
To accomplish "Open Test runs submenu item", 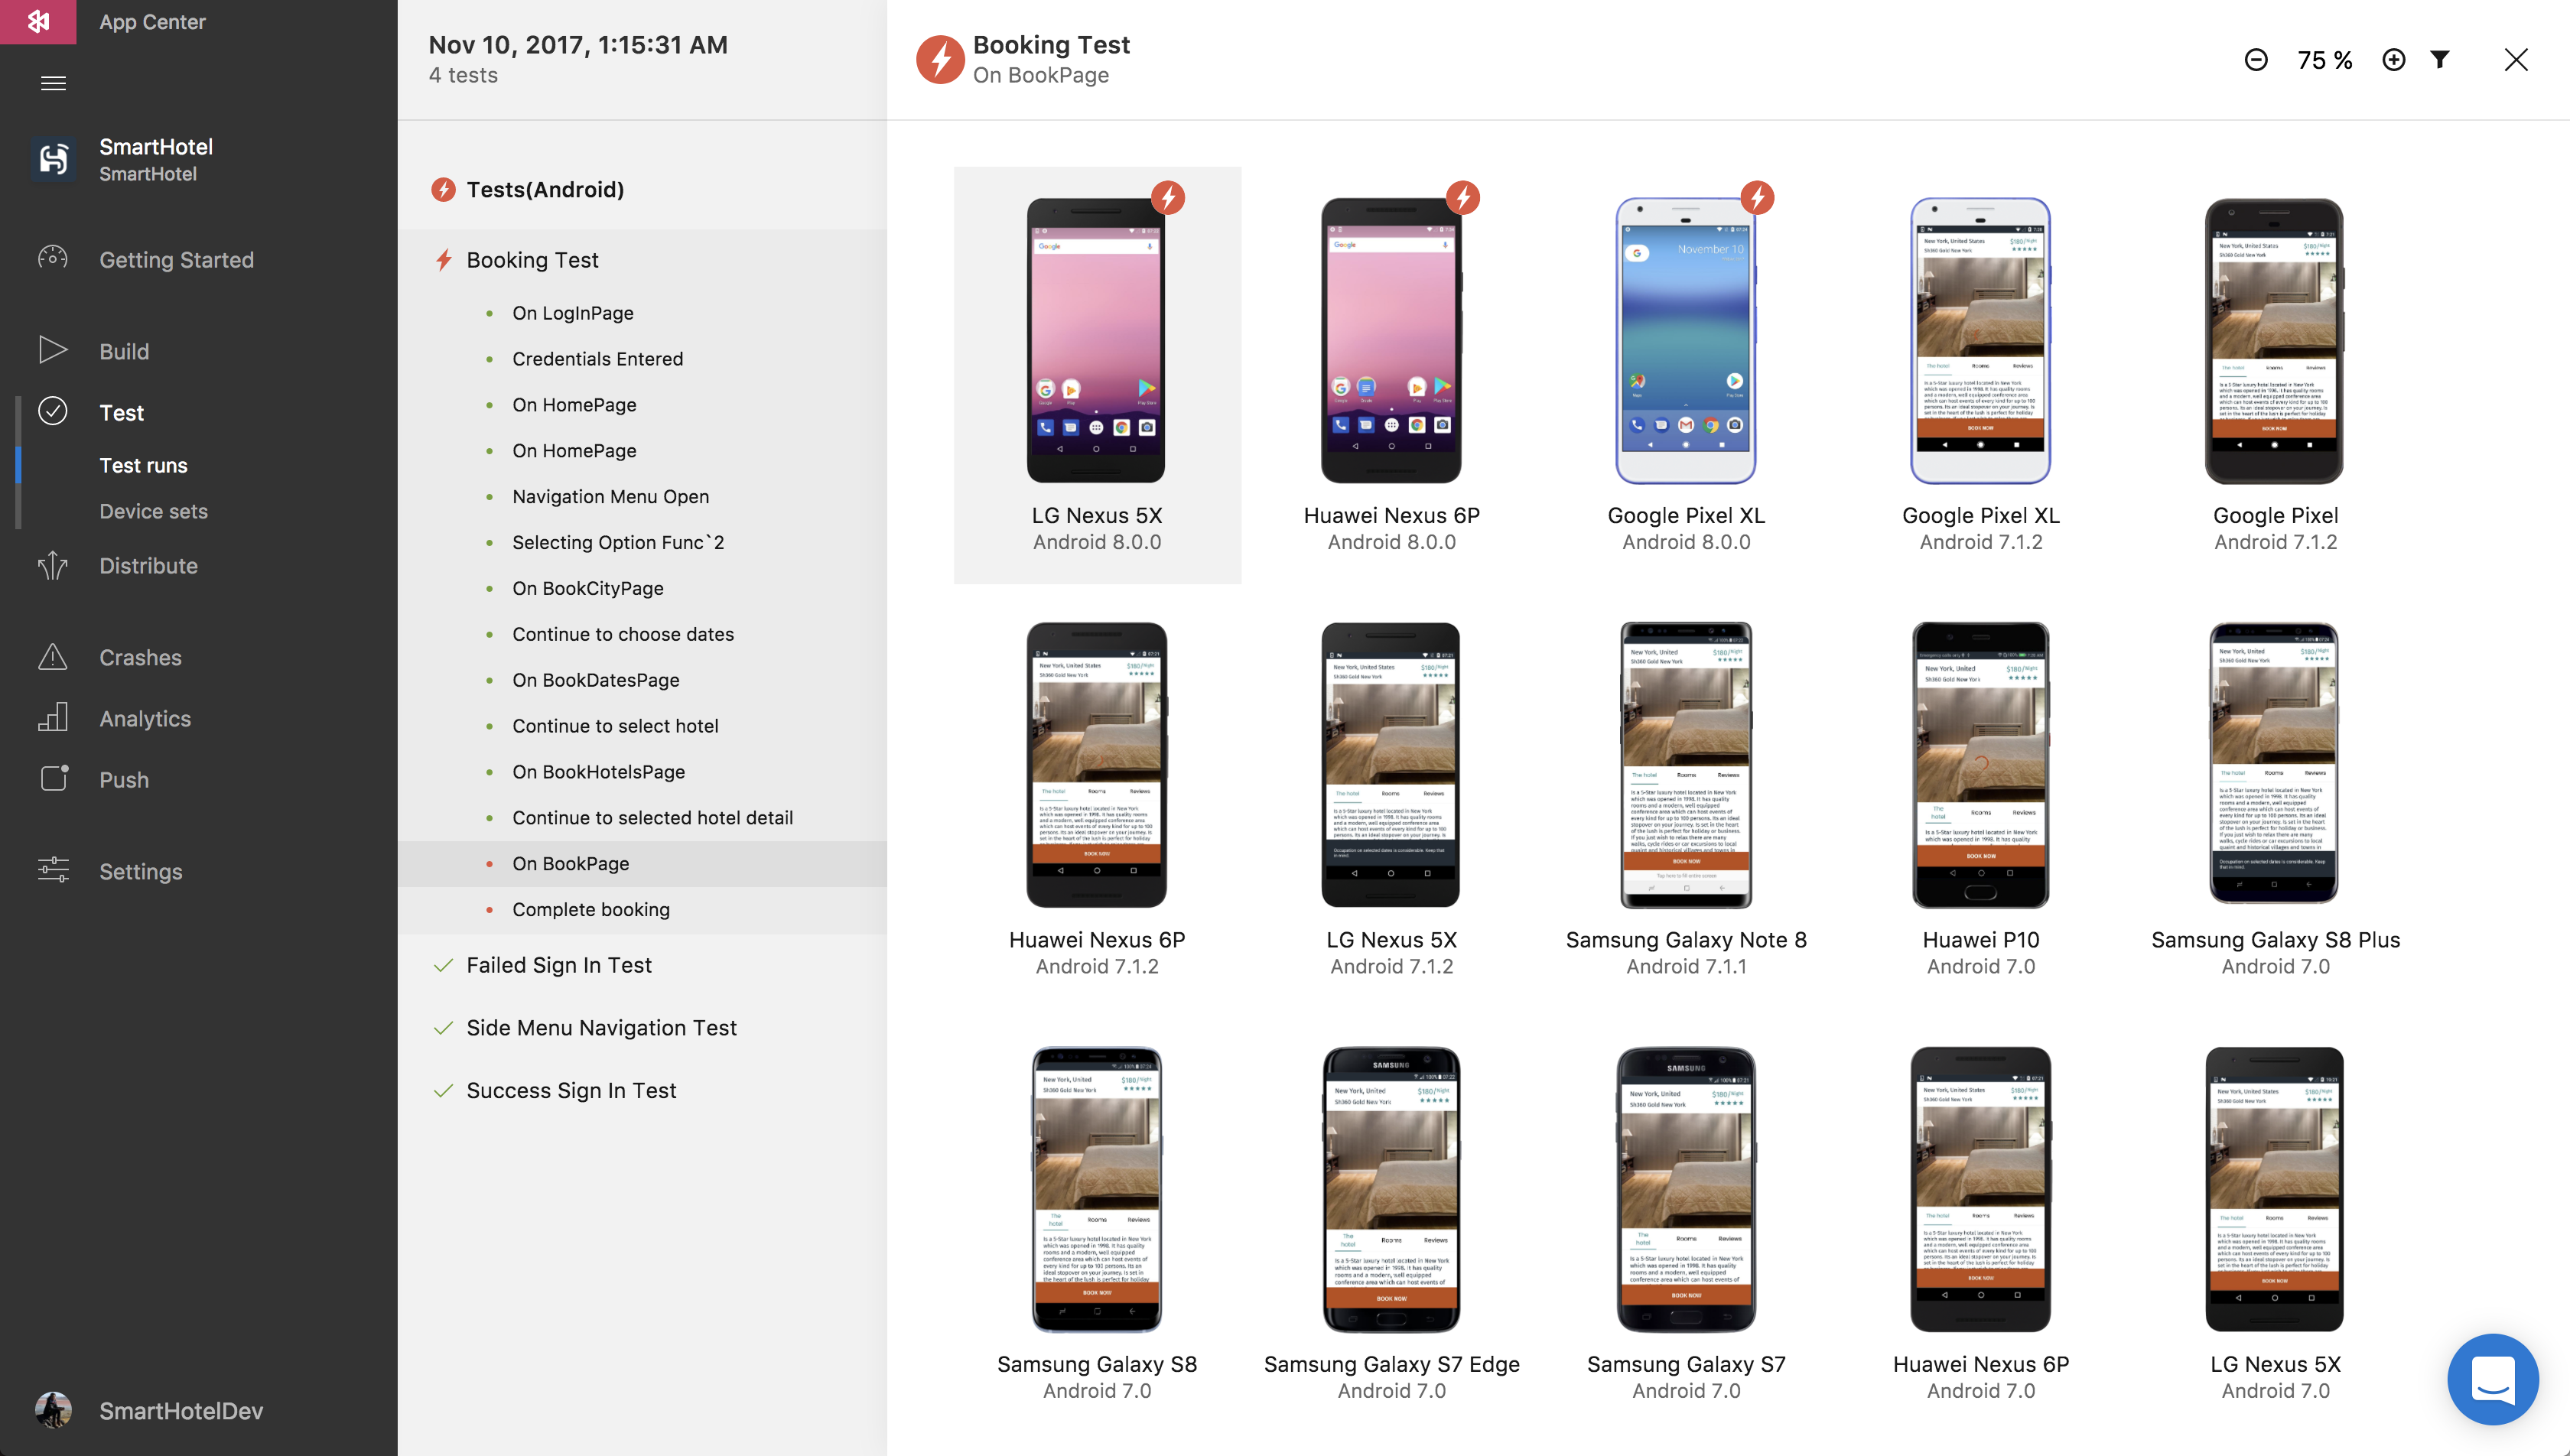I will [x=143, y=465].
